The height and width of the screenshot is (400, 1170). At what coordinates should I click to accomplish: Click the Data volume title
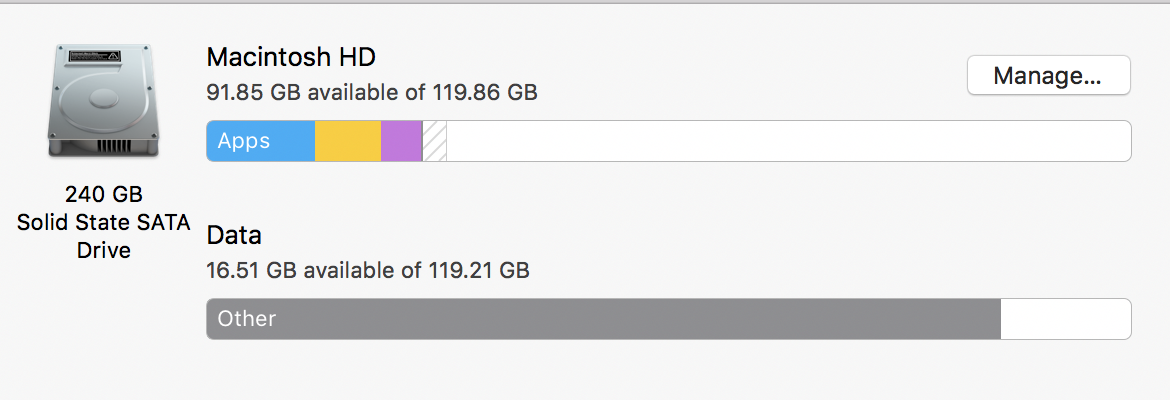click(x=234, y=236)
